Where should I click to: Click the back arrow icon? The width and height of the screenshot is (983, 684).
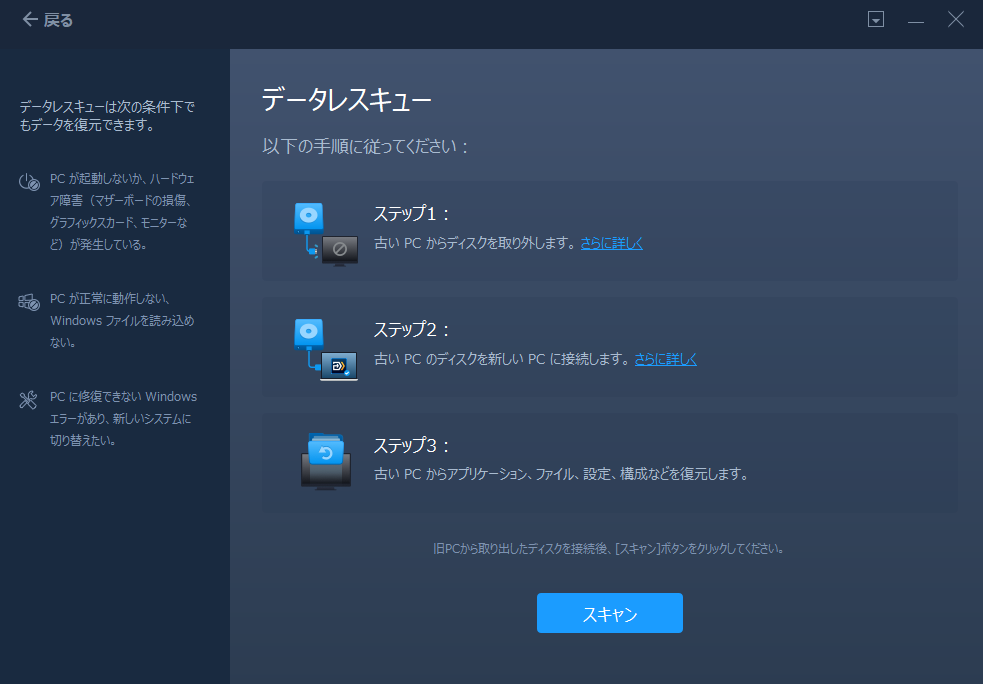[29, 20]
